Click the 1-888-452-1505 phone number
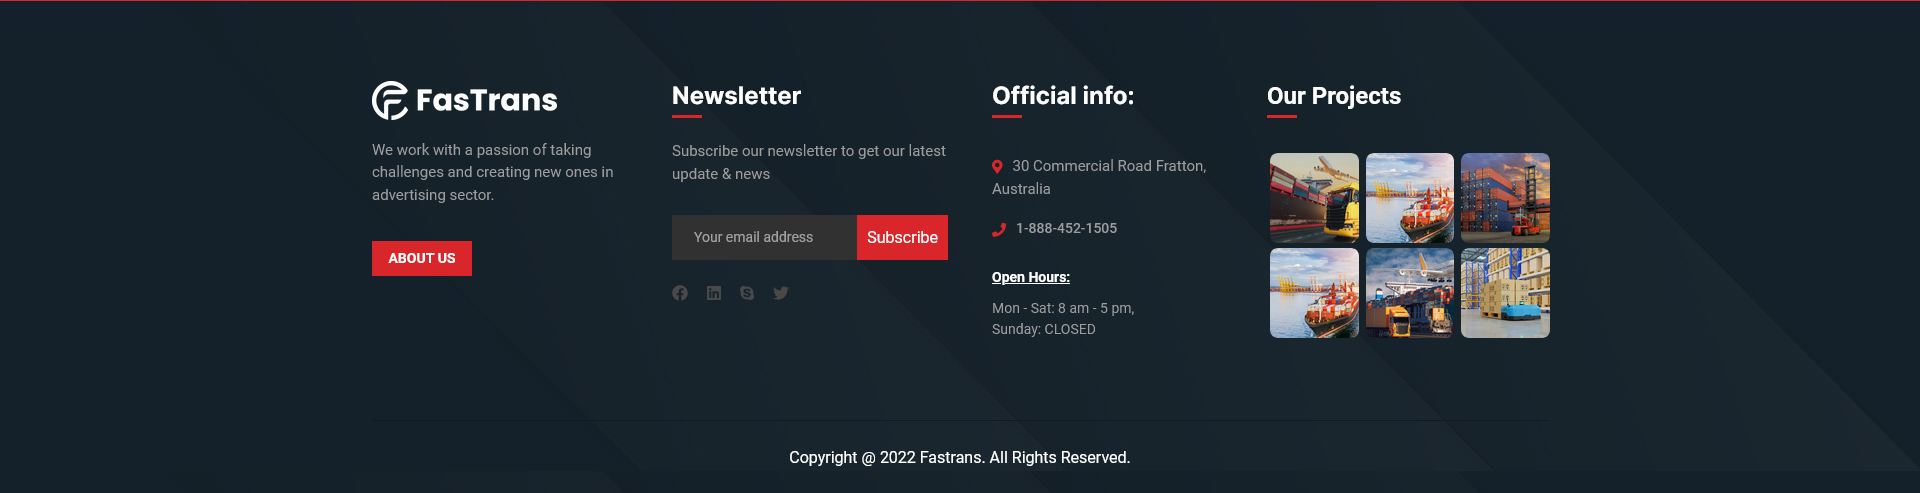The image size is (1920, 493). (1066, 228)
